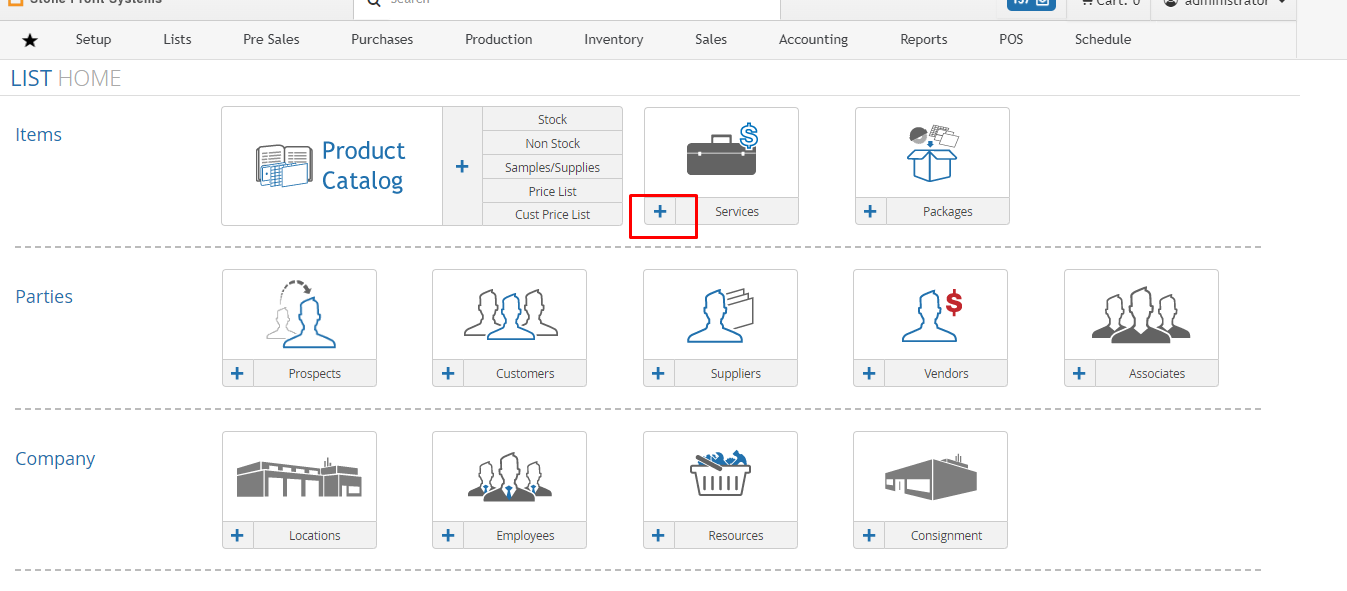Add a new Prospect with plus icon
Image resolution: width=1347 pixels, height=591 pixels.
click(x=238, y=373)
